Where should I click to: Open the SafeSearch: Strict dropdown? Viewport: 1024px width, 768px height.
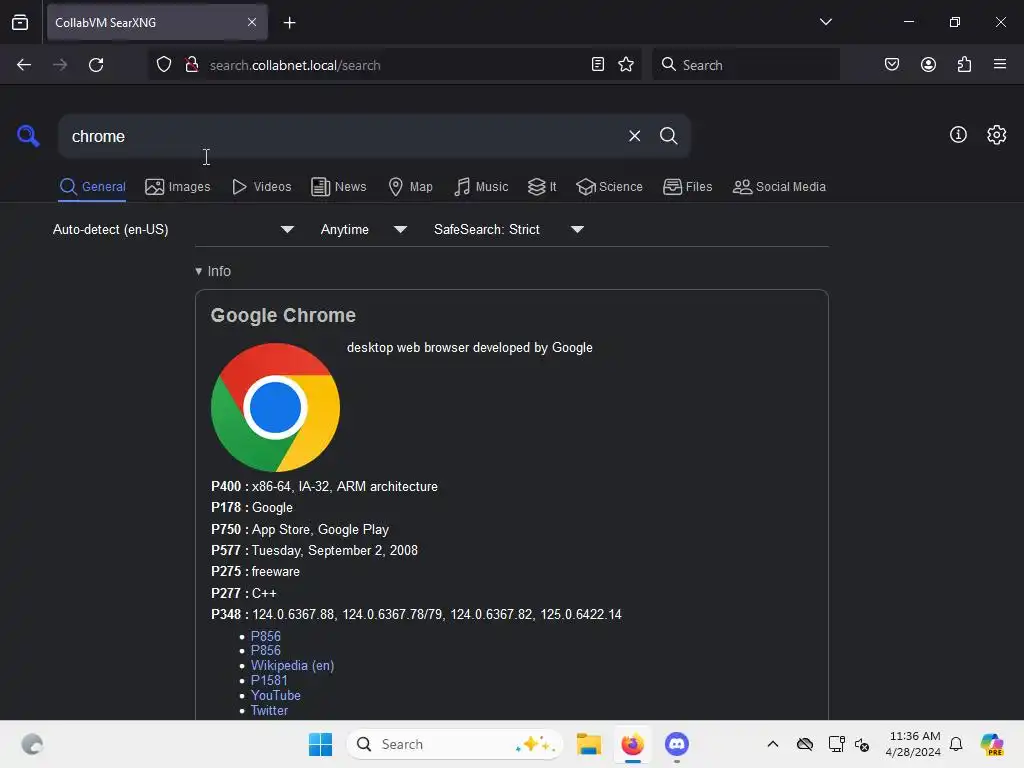coord(509,229)
